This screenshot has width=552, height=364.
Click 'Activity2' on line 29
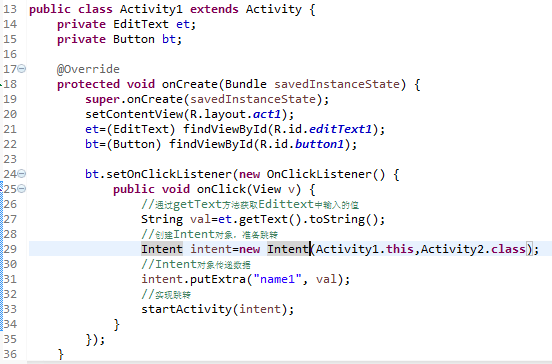[452, 249]
